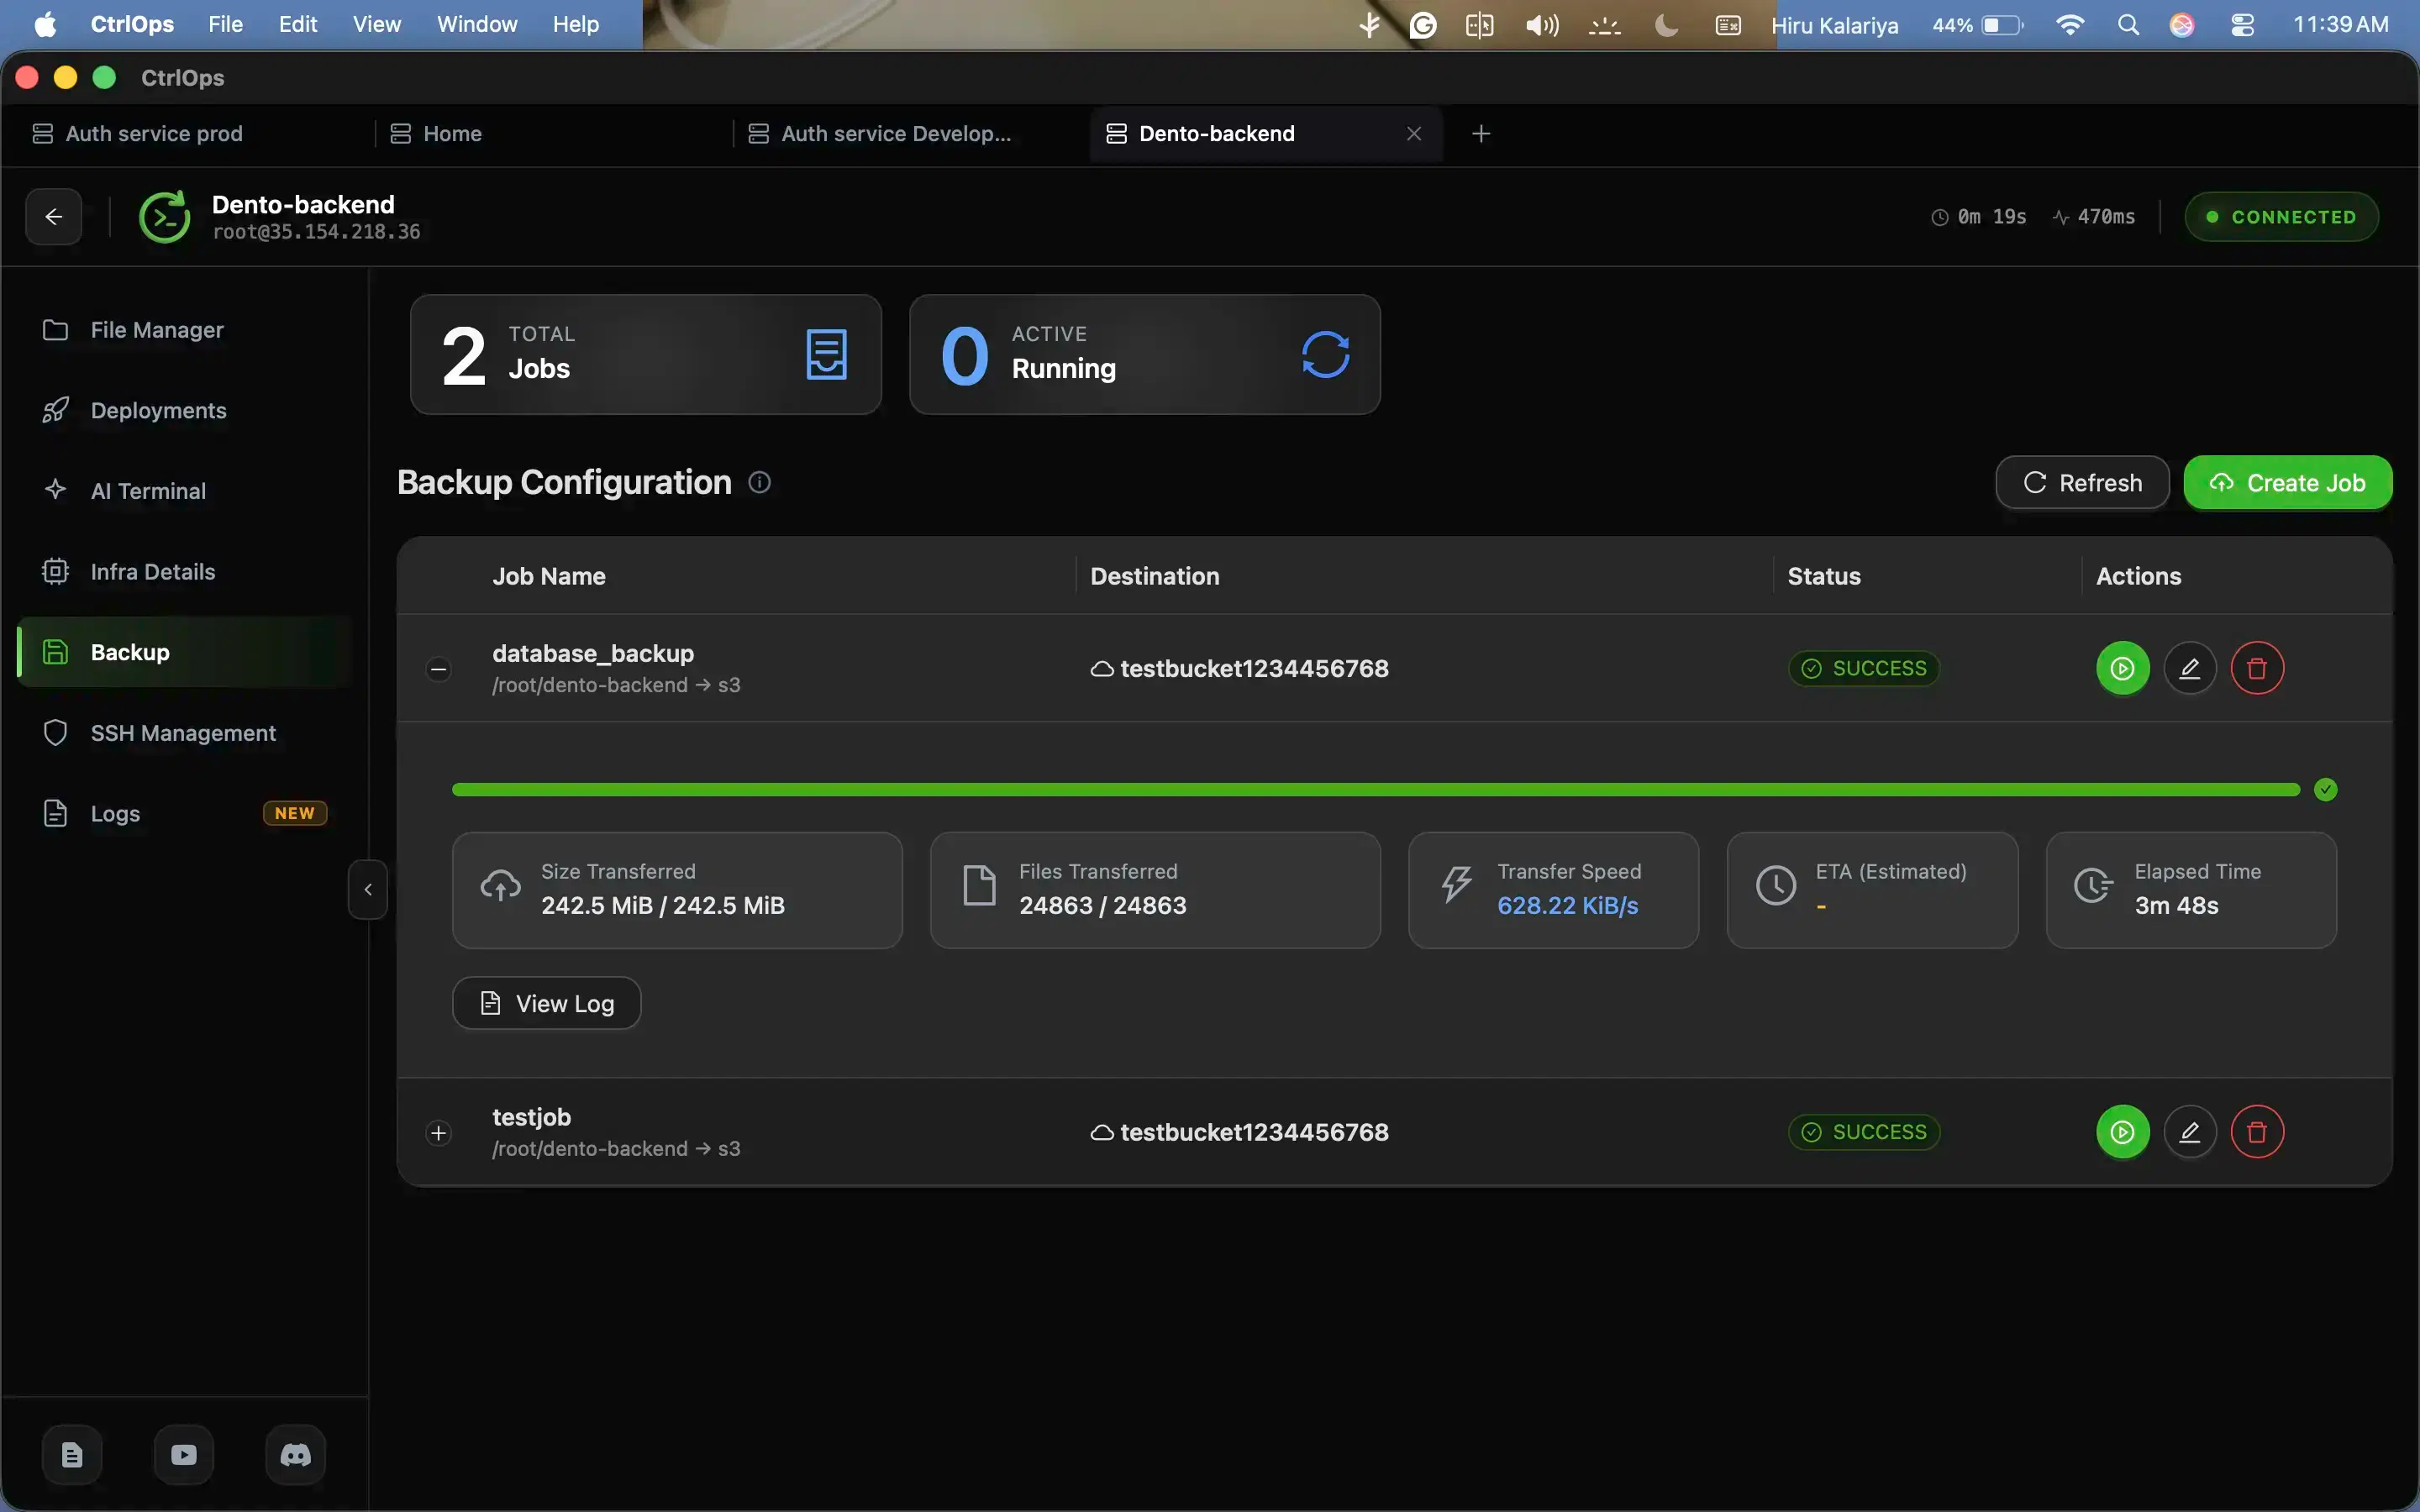This screenshot has width=2420, height=1512.
Task: Click the Total Jobs list icon
Action: click(x=827, y=354)
